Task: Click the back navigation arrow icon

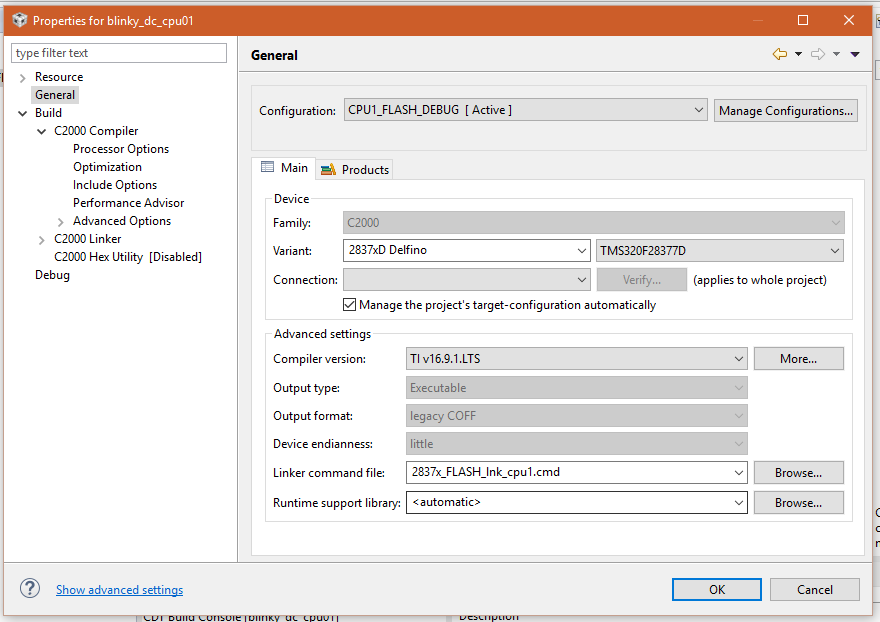Action: point(780,54)
